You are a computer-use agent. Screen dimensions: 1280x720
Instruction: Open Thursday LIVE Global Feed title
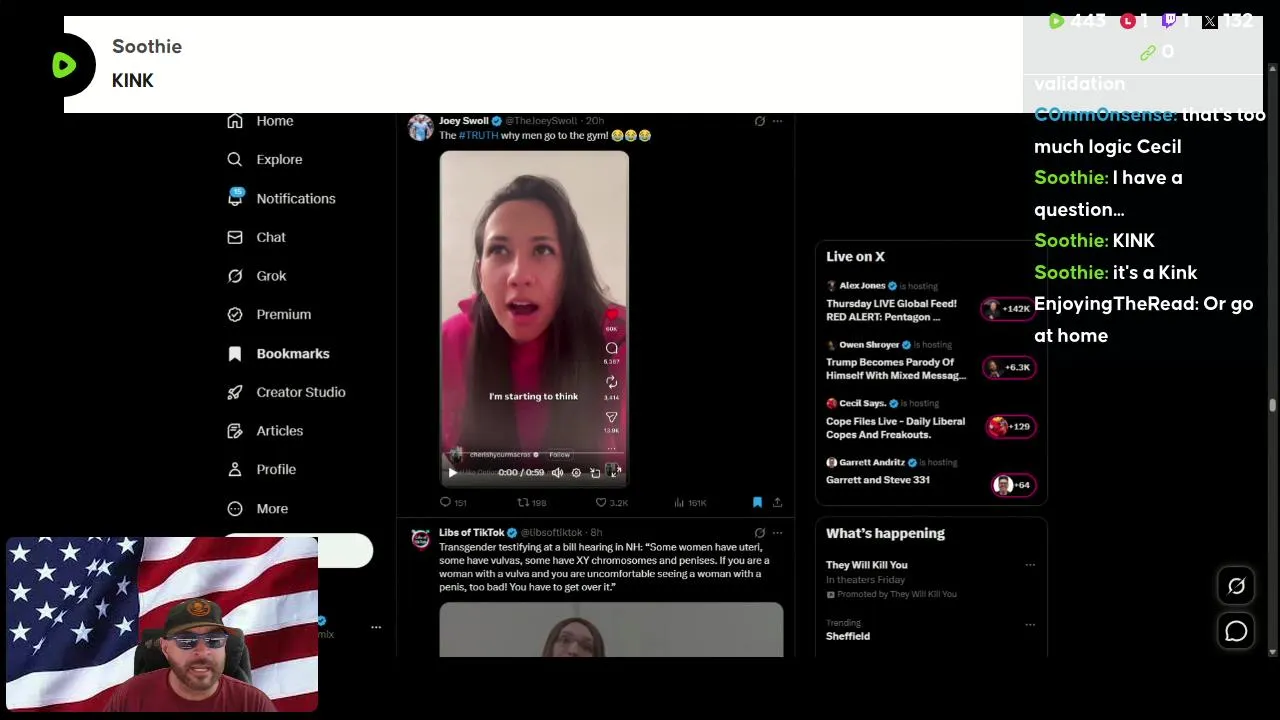coord(891,310)
